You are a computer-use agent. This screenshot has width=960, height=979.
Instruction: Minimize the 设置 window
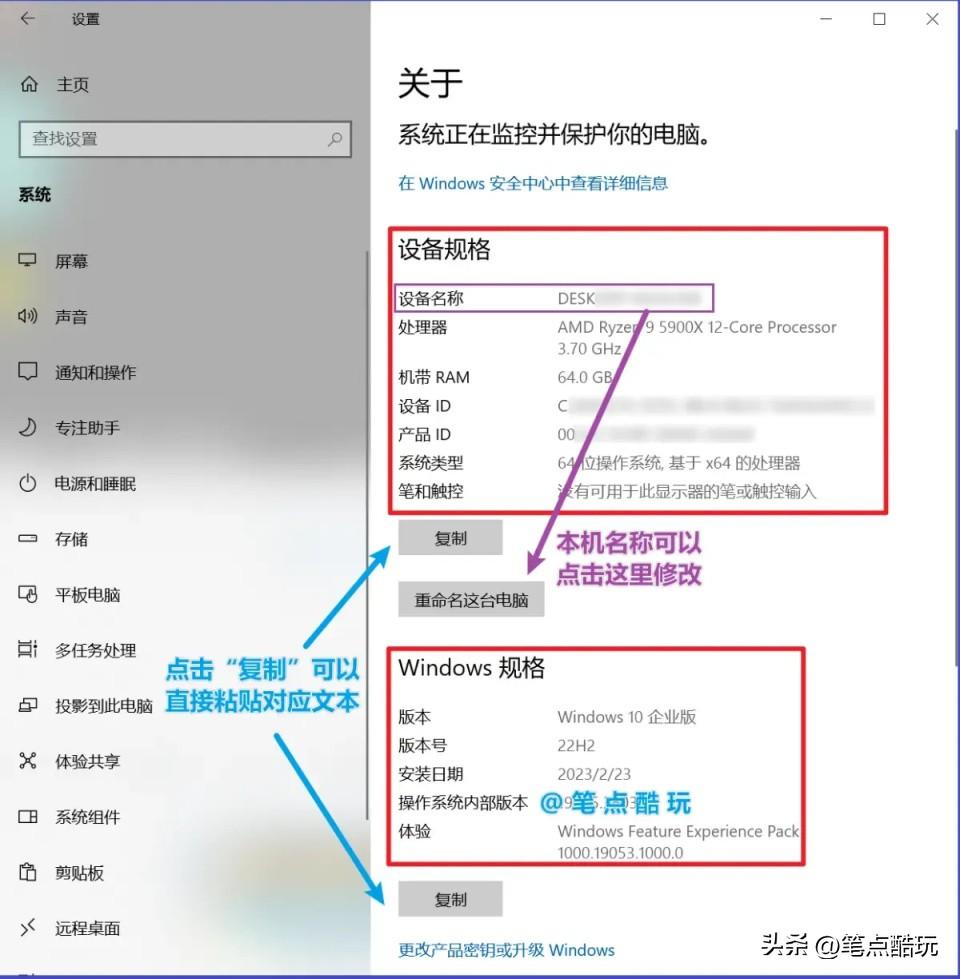pos(826,19)
